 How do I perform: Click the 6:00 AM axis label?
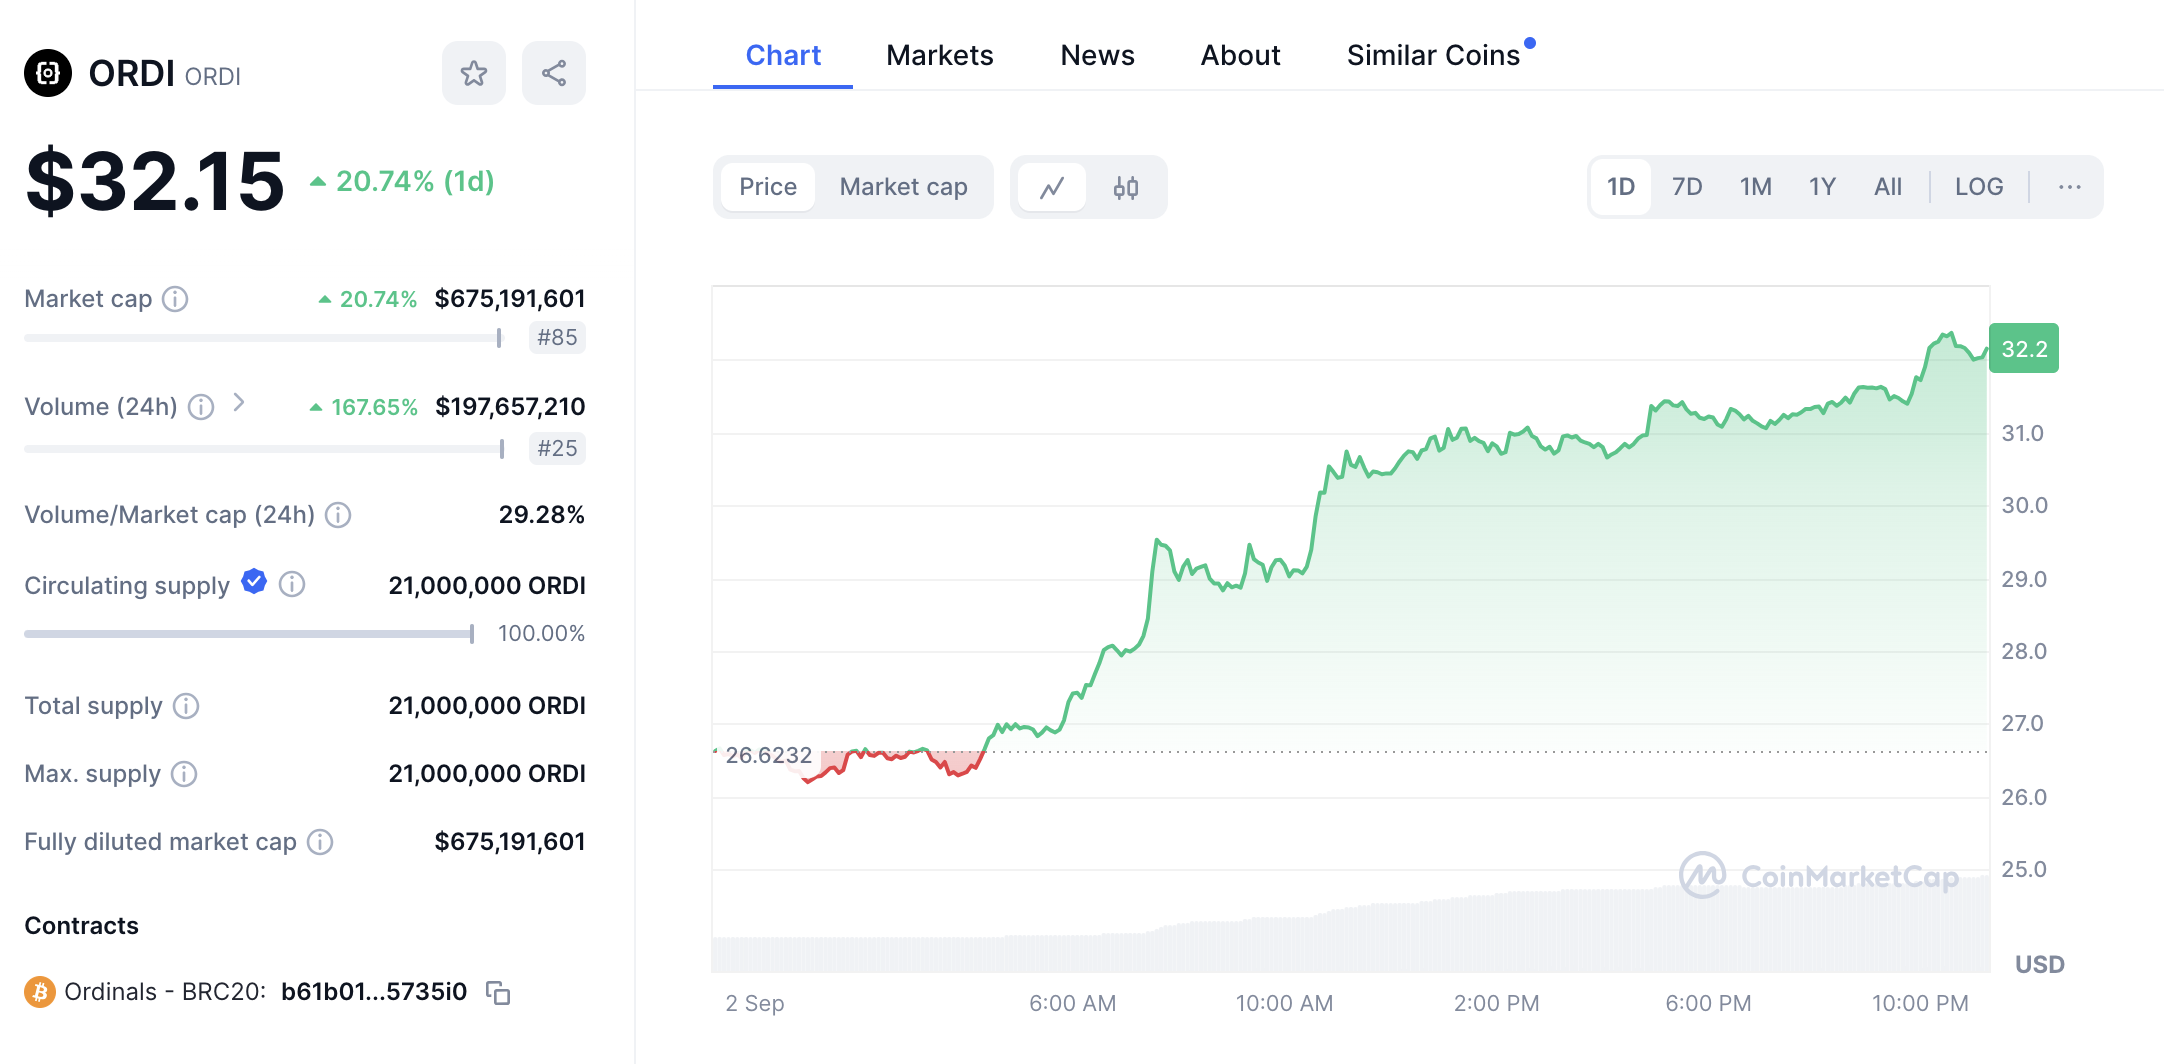tap(1072, 1003)
